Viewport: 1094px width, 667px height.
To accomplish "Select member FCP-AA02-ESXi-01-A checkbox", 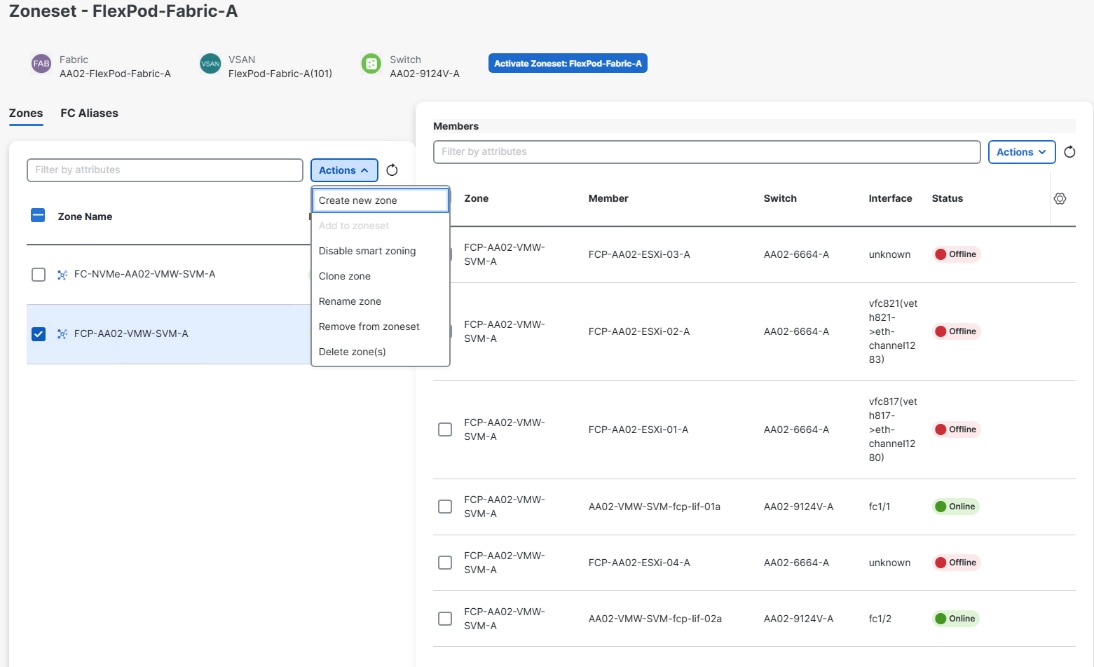I will pos(444,429).
